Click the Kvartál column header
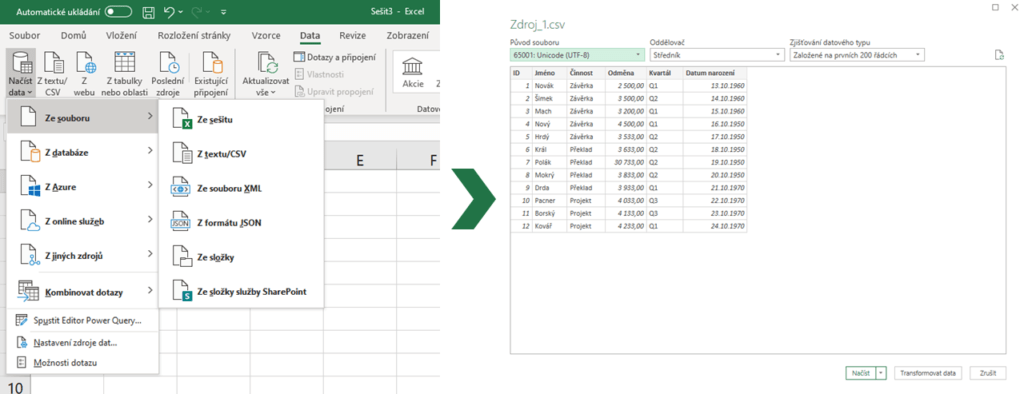The image size is (1024, 394). 664,73
